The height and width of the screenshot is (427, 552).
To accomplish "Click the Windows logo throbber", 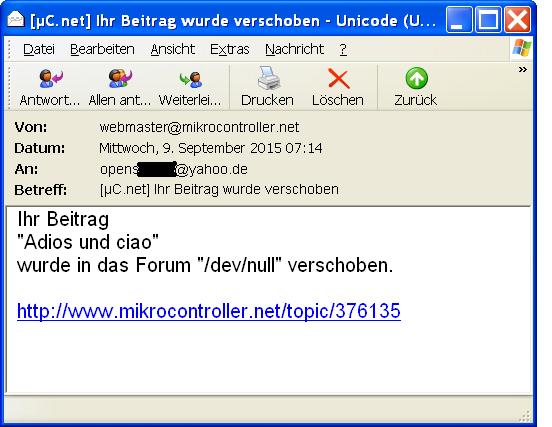I will (521, 48).
